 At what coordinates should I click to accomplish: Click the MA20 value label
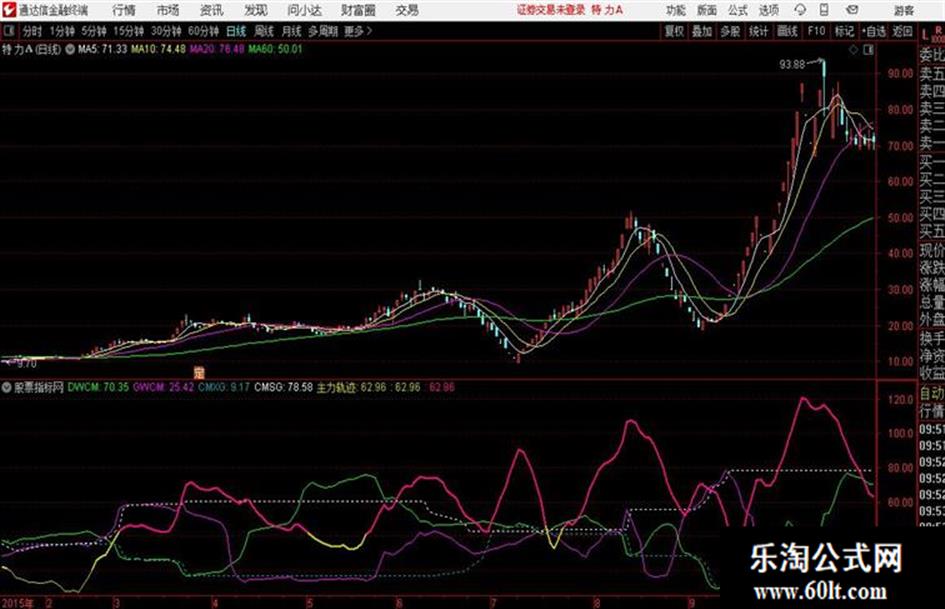click(x=217, y=49)
